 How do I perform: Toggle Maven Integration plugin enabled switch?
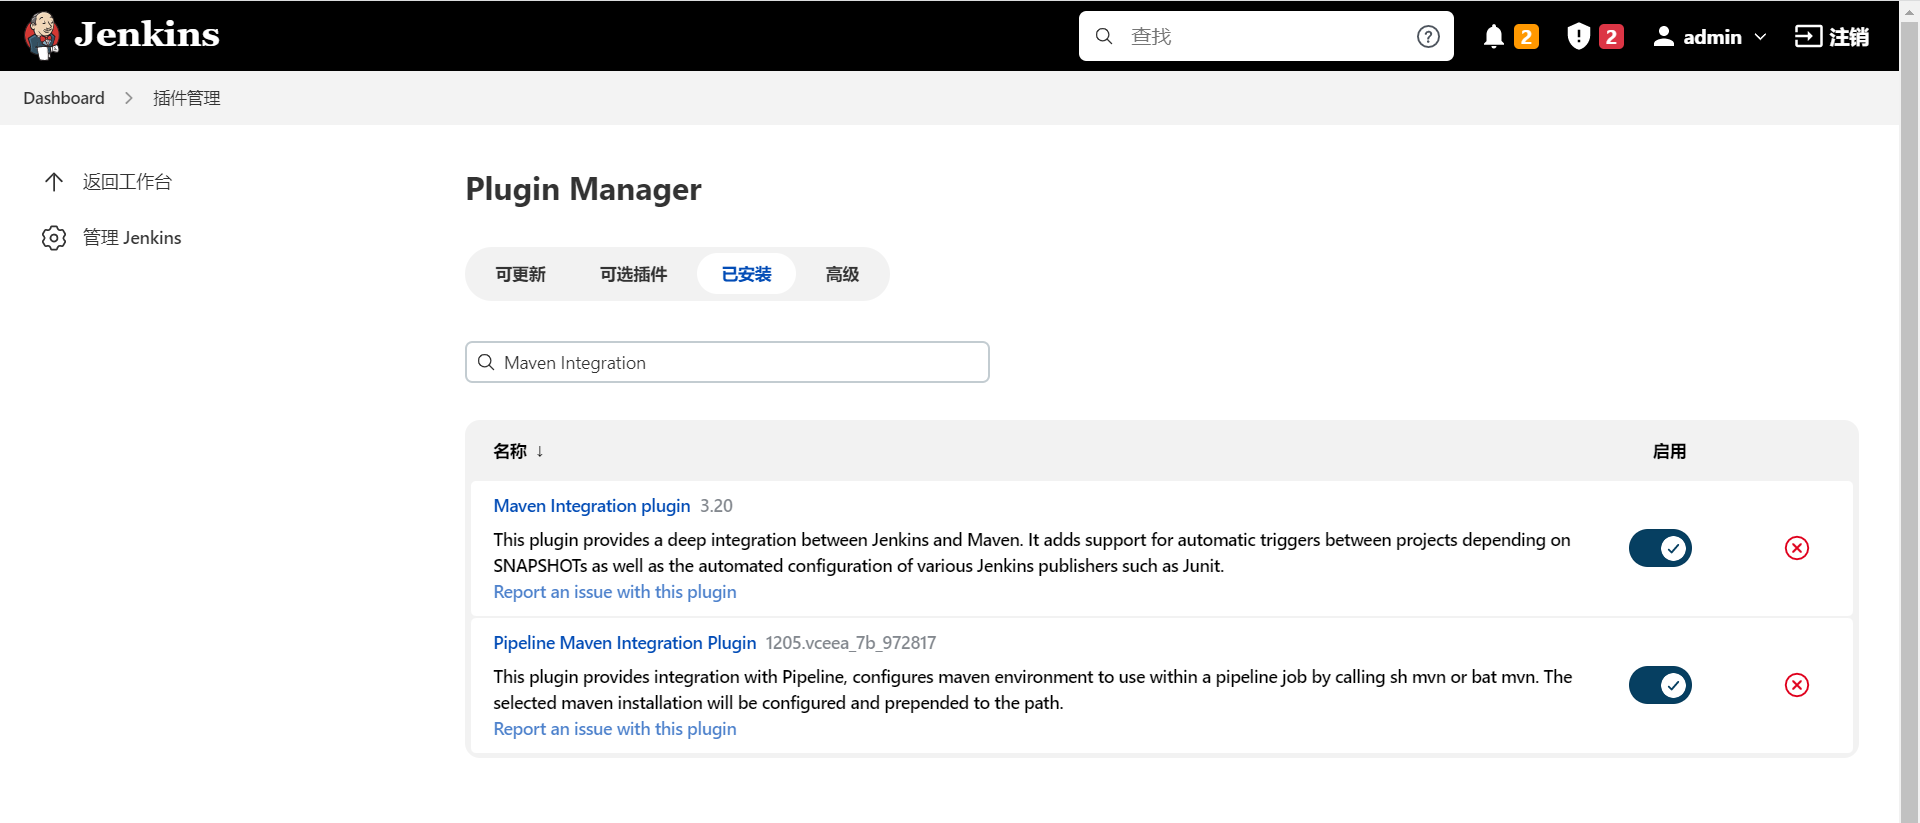(1660, 548)
